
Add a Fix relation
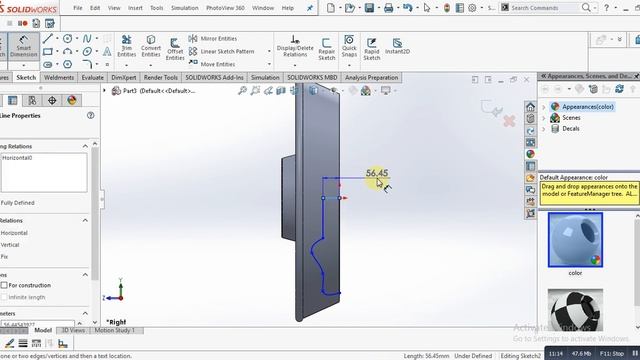4,257
